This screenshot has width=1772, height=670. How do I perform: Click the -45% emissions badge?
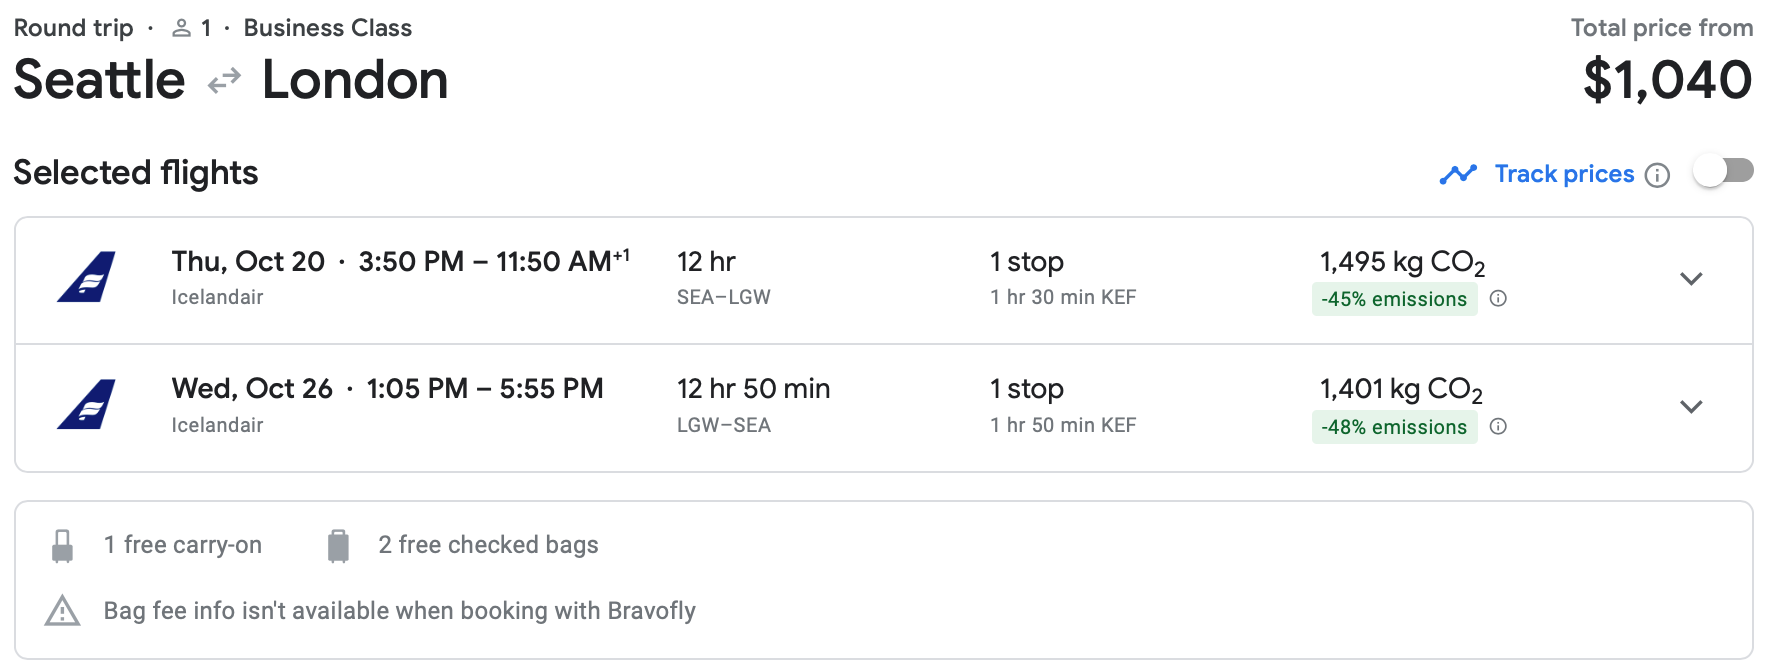1394,299
